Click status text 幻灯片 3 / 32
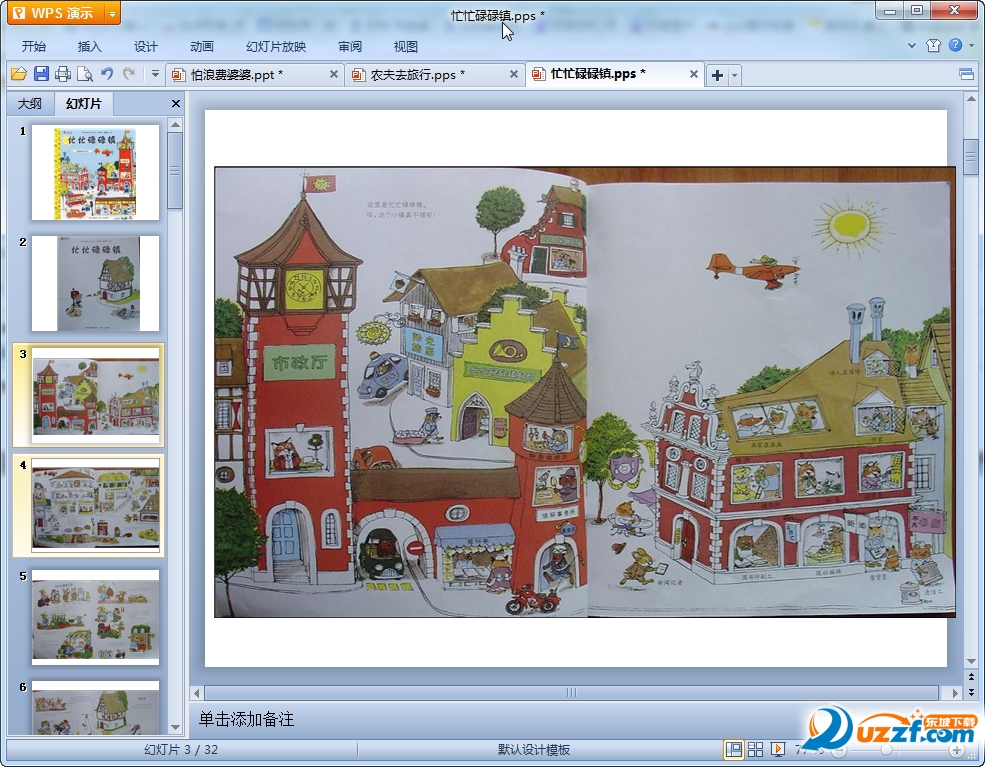985x767 pixels. click(x=181, y=749)
